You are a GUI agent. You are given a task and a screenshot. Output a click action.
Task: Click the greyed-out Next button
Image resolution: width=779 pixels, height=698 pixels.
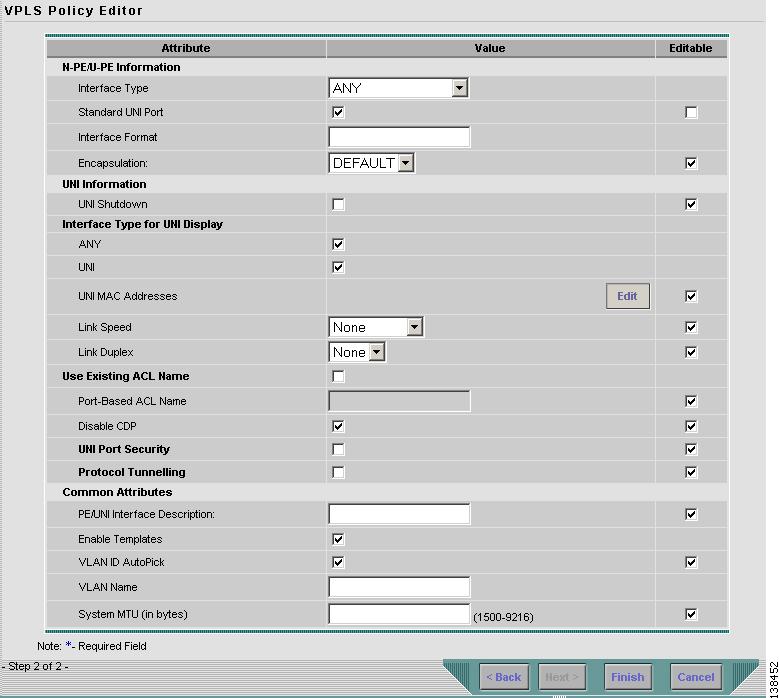[x=562, y=677]
